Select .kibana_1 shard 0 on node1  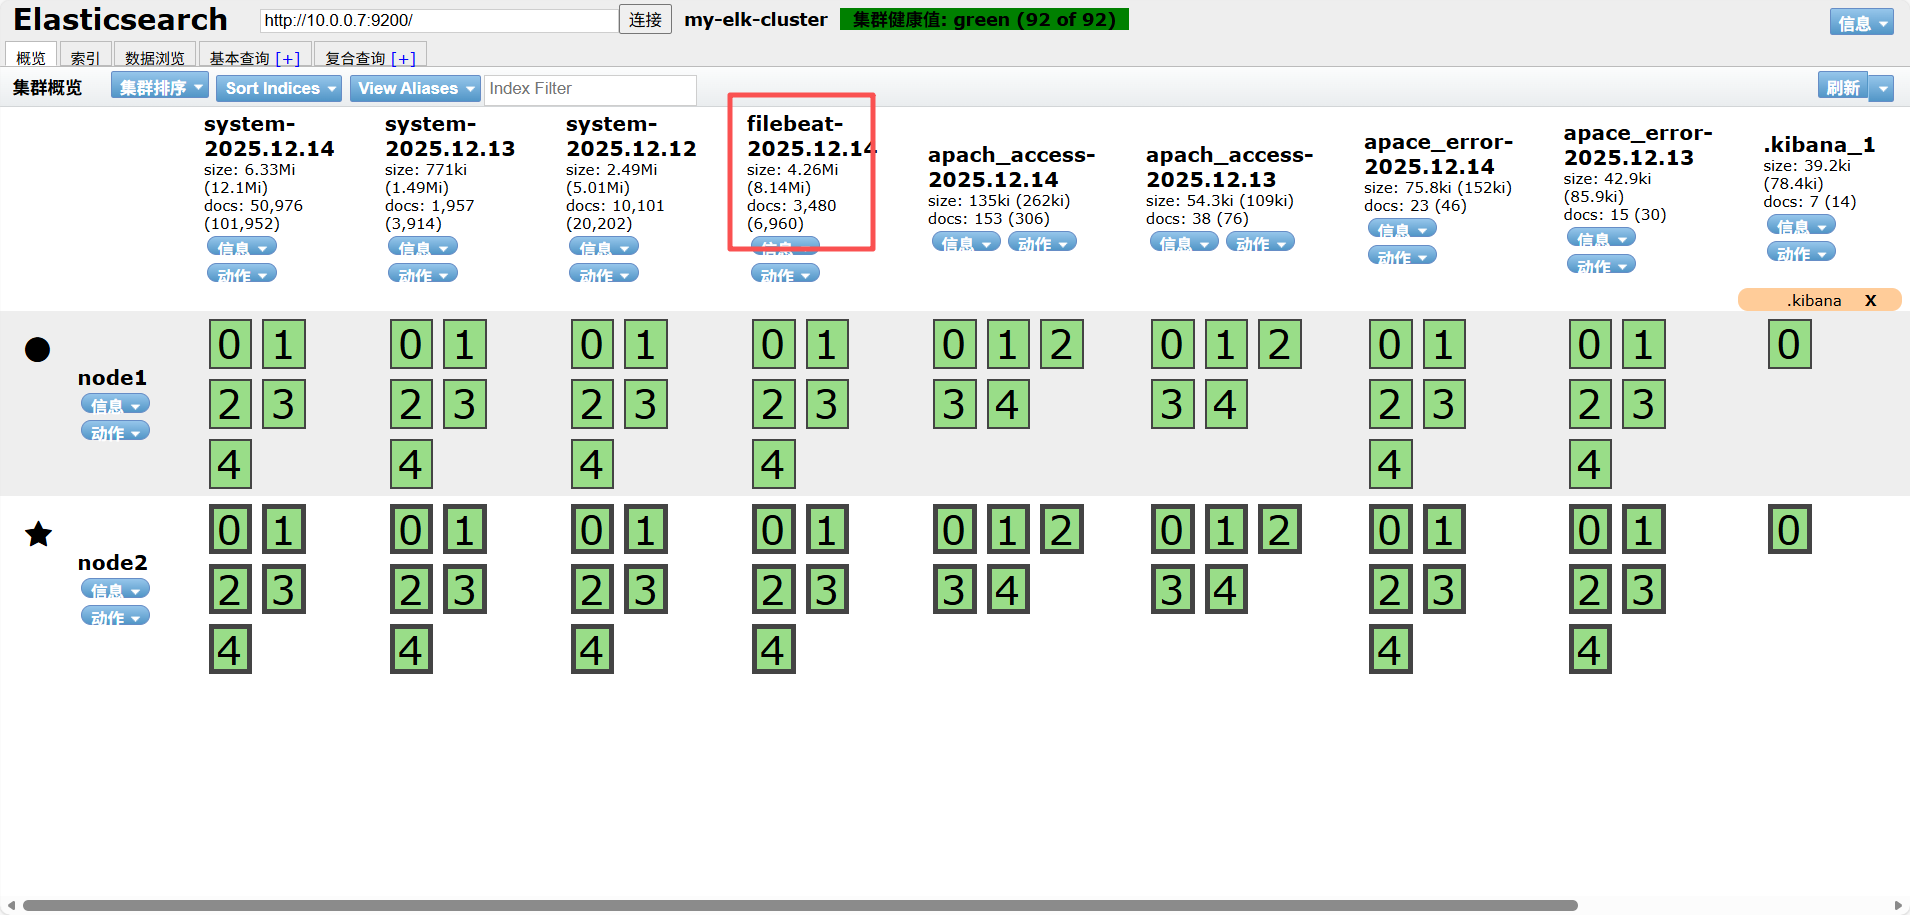tap(1789, 344)
